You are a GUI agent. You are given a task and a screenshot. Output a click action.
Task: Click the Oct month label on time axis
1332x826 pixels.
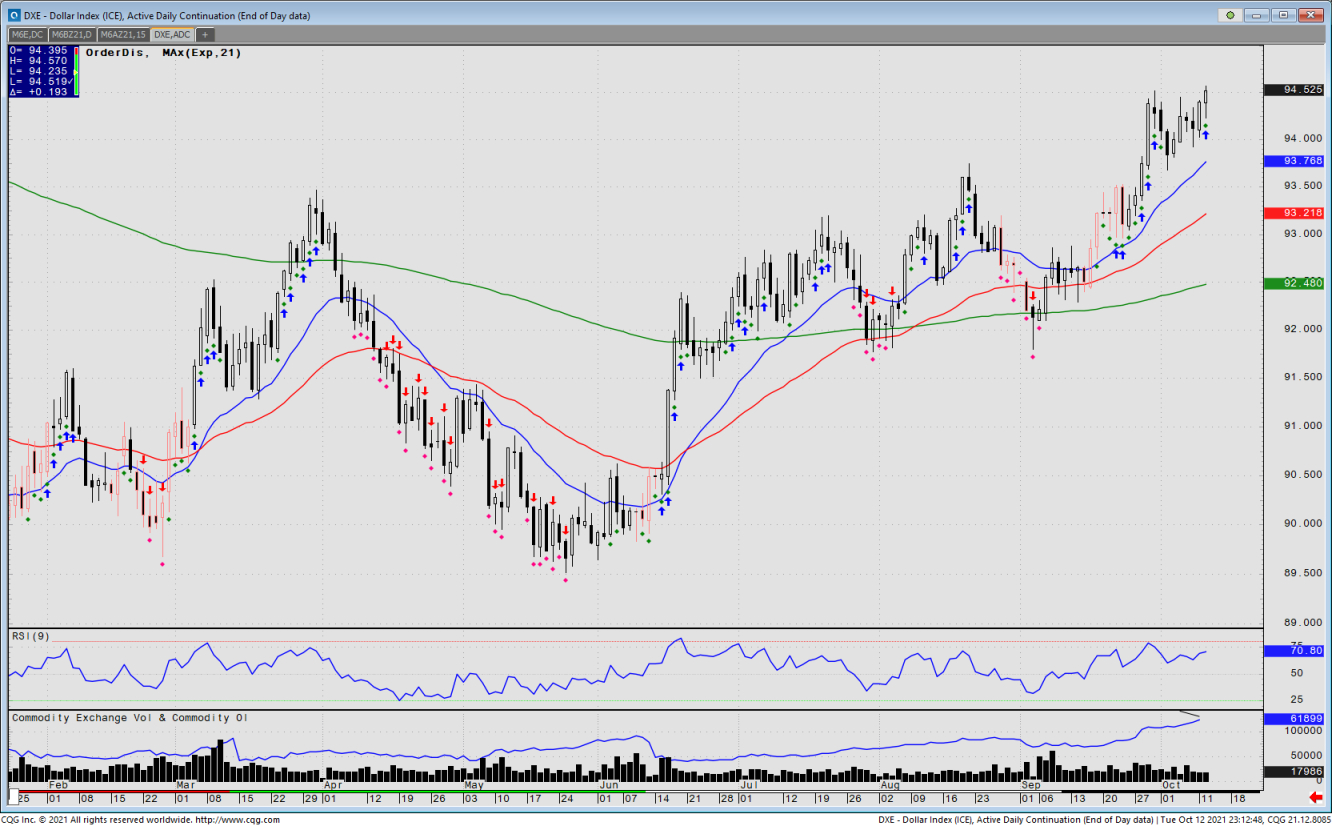pyautogui.click(x=1171, y=786)
